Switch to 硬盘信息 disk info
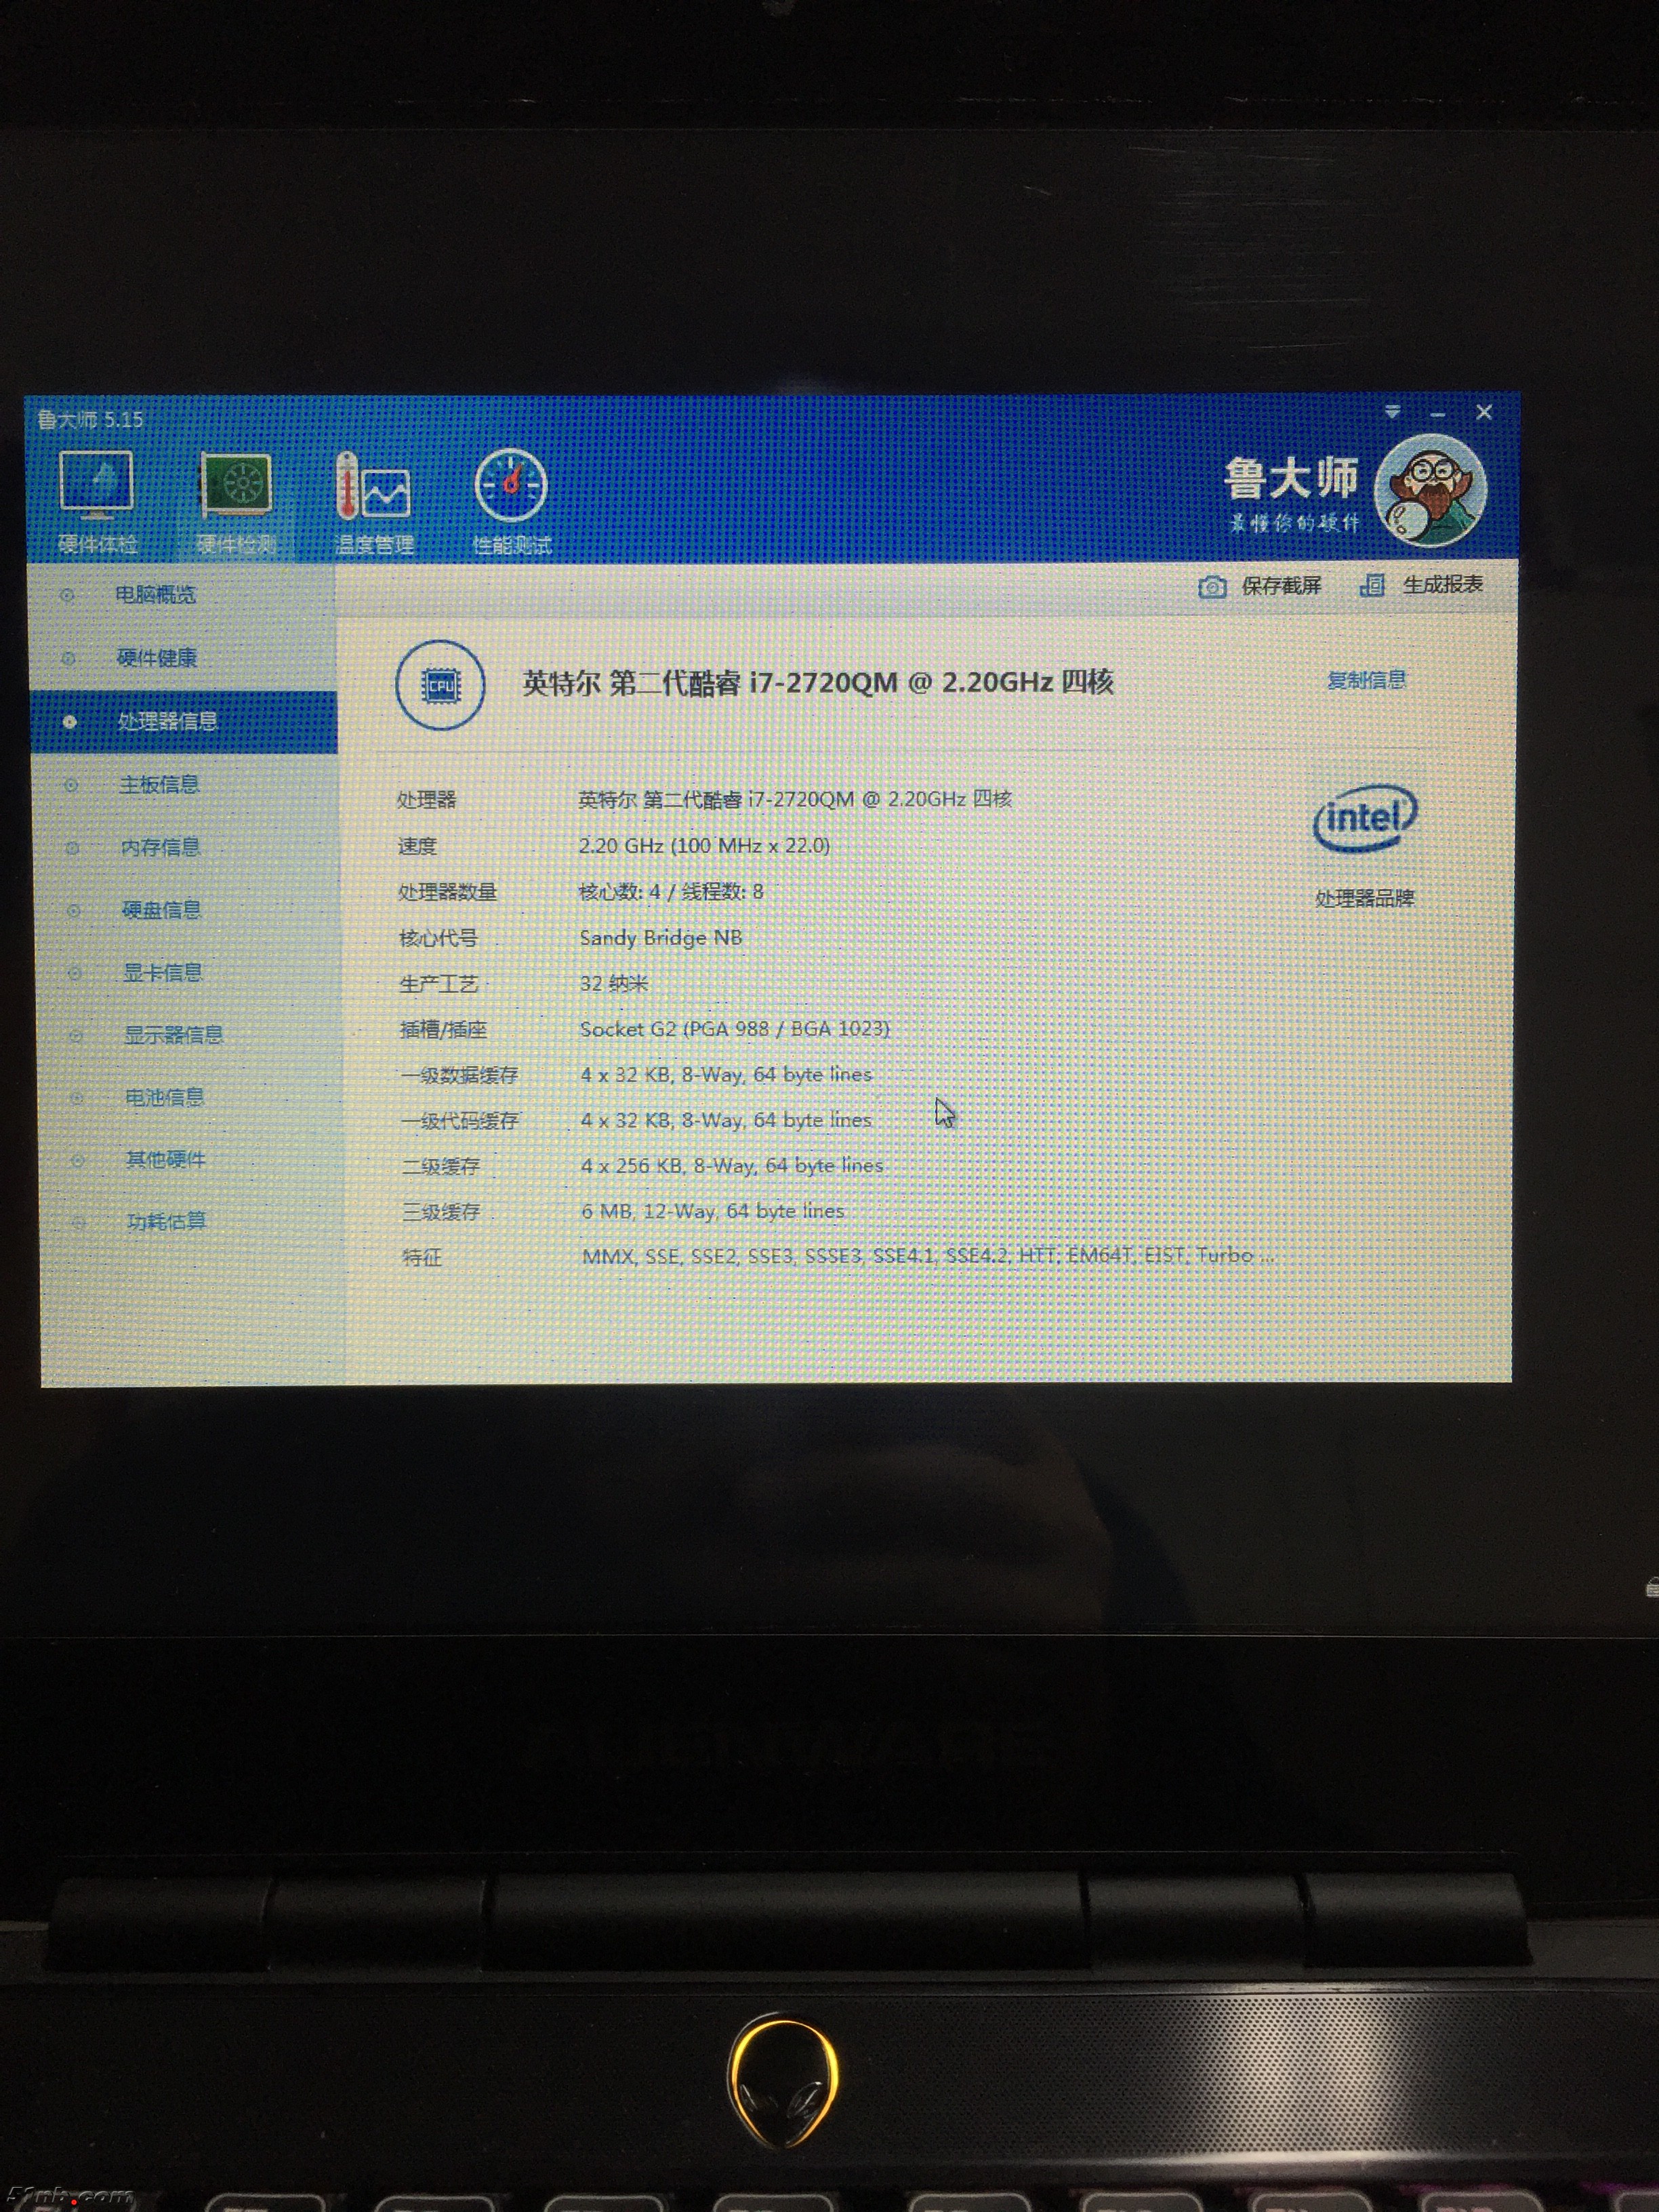 point(161,910)
